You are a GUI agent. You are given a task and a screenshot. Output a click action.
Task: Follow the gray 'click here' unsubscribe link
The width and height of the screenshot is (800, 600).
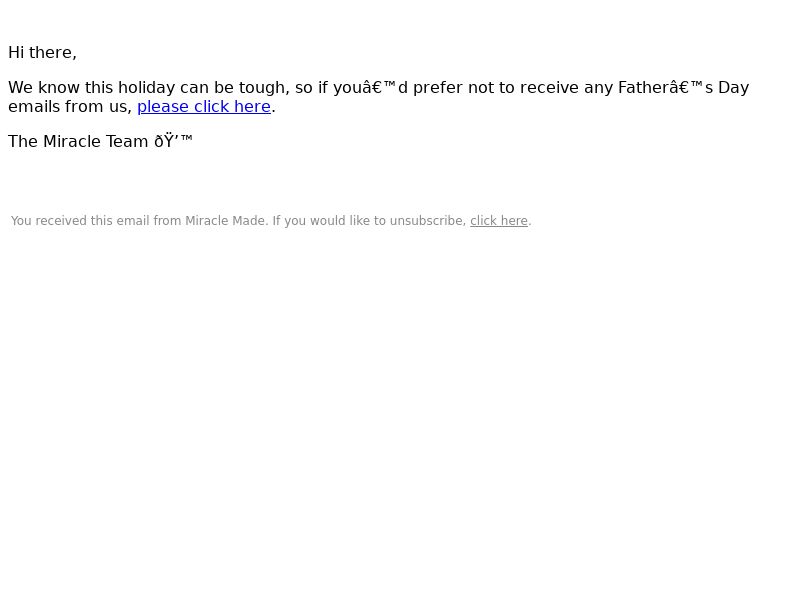click(498, 221)
